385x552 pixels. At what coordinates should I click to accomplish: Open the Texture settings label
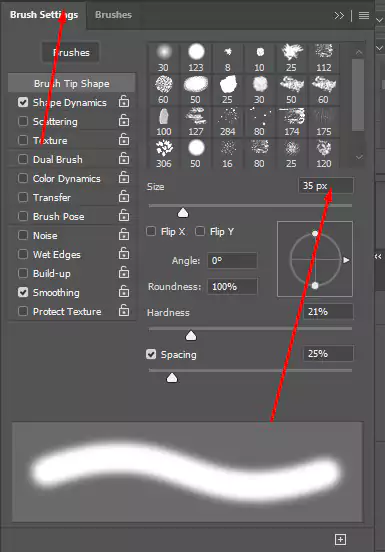50,140
